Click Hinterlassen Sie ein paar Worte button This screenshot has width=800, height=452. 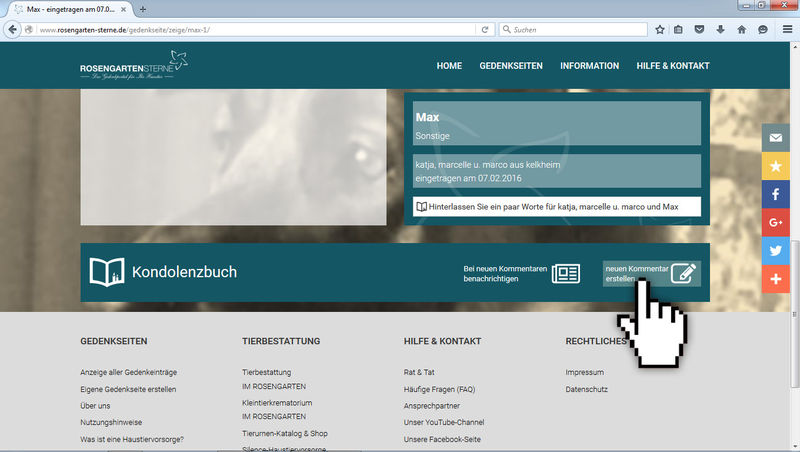(557, 207)
